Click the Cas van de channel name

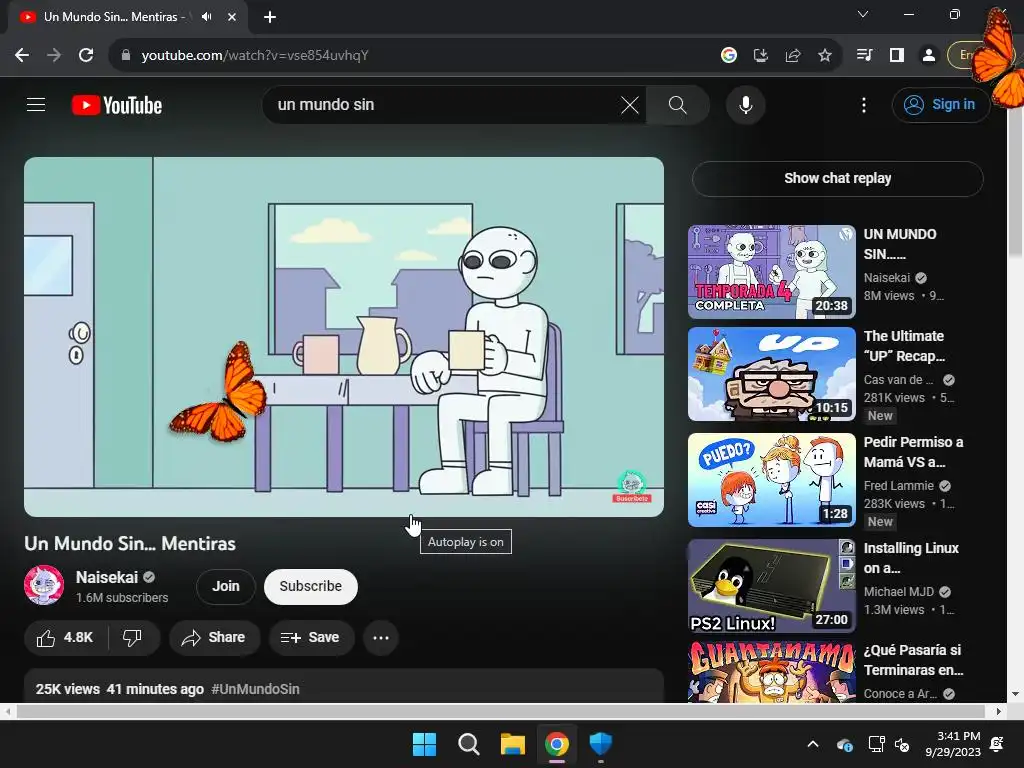[x=899, y=380]
